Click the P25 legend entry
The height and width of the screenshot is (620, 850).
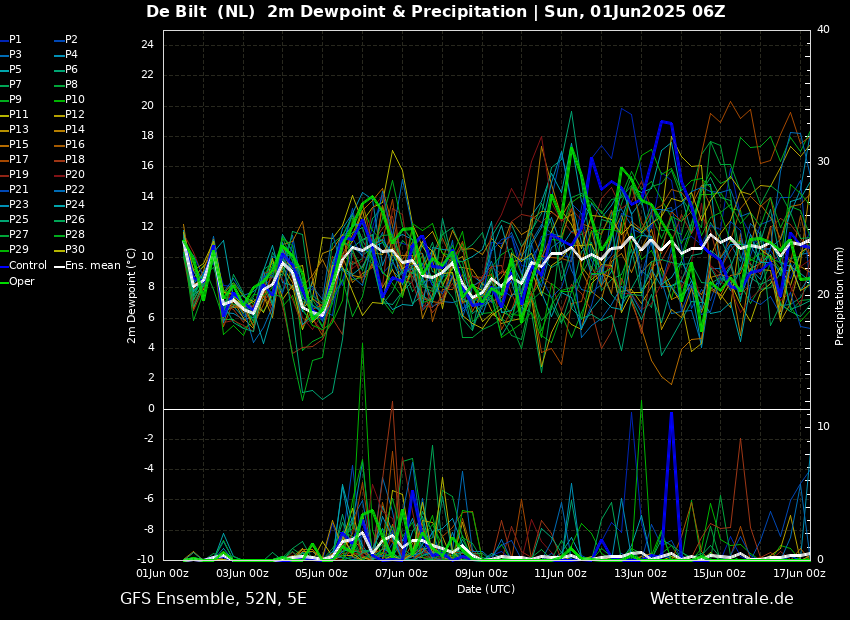(x=14, y=219)
